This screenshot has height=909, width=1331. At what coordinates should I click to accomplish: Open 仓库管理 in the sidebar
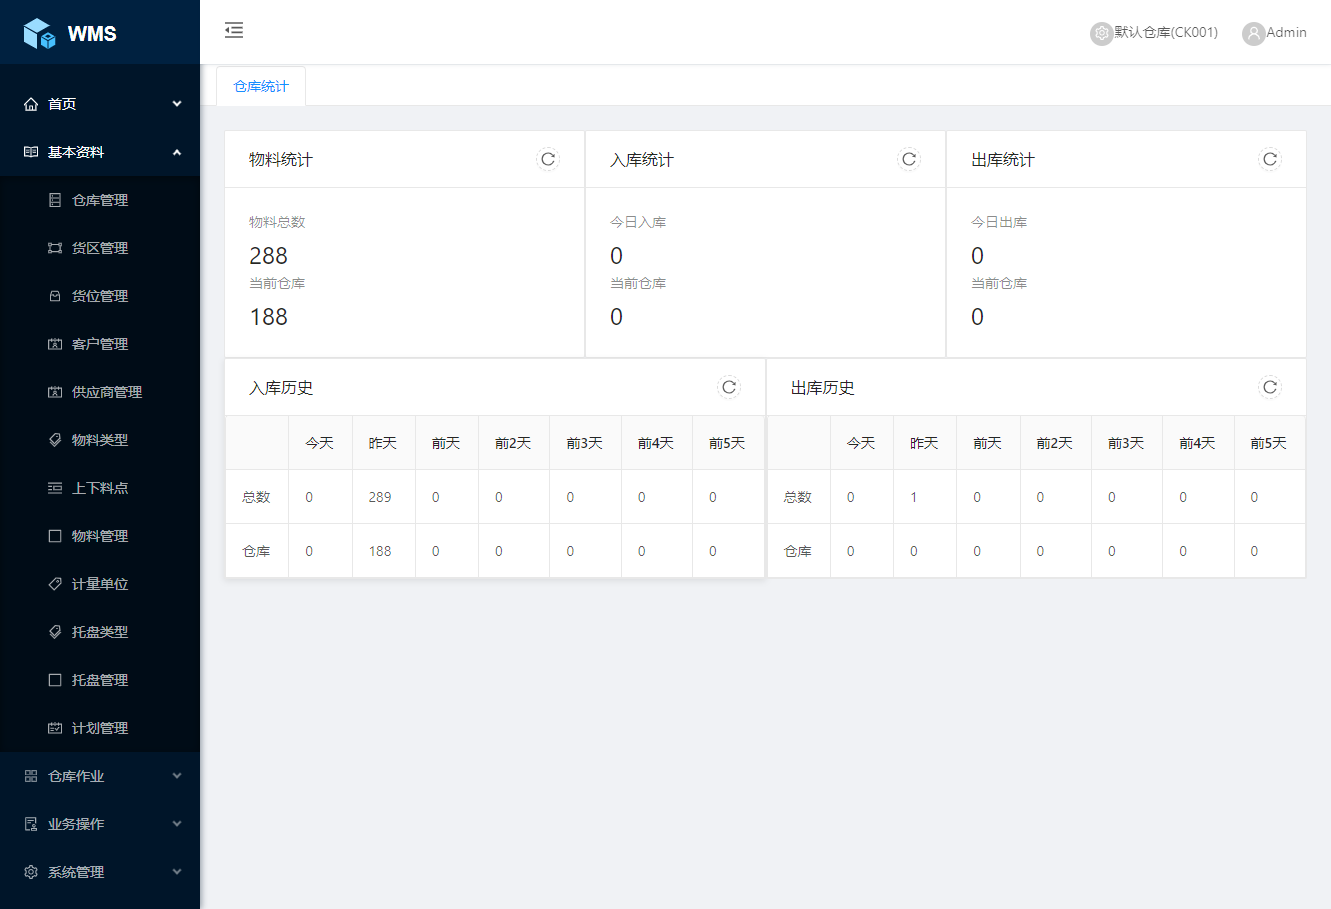click(100, 200)
